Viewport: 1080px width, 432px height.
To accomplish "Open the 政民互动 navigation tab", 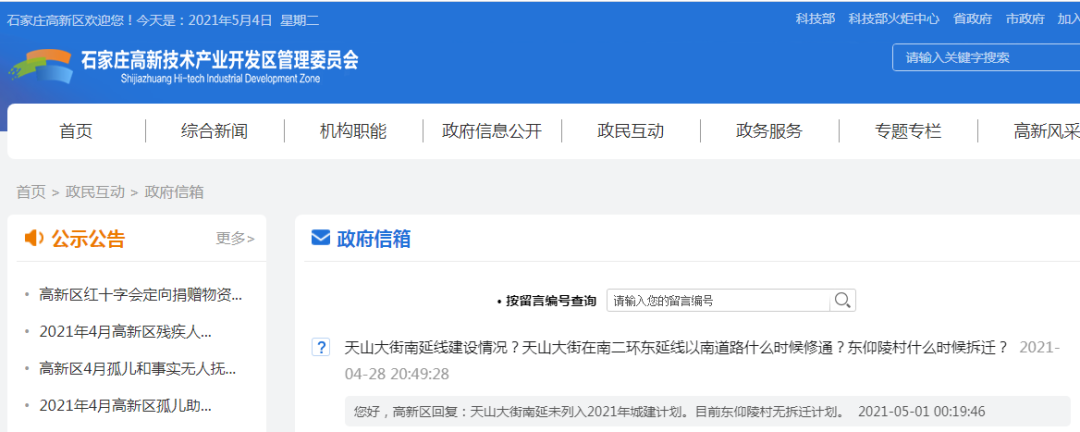I will (630, 131).
